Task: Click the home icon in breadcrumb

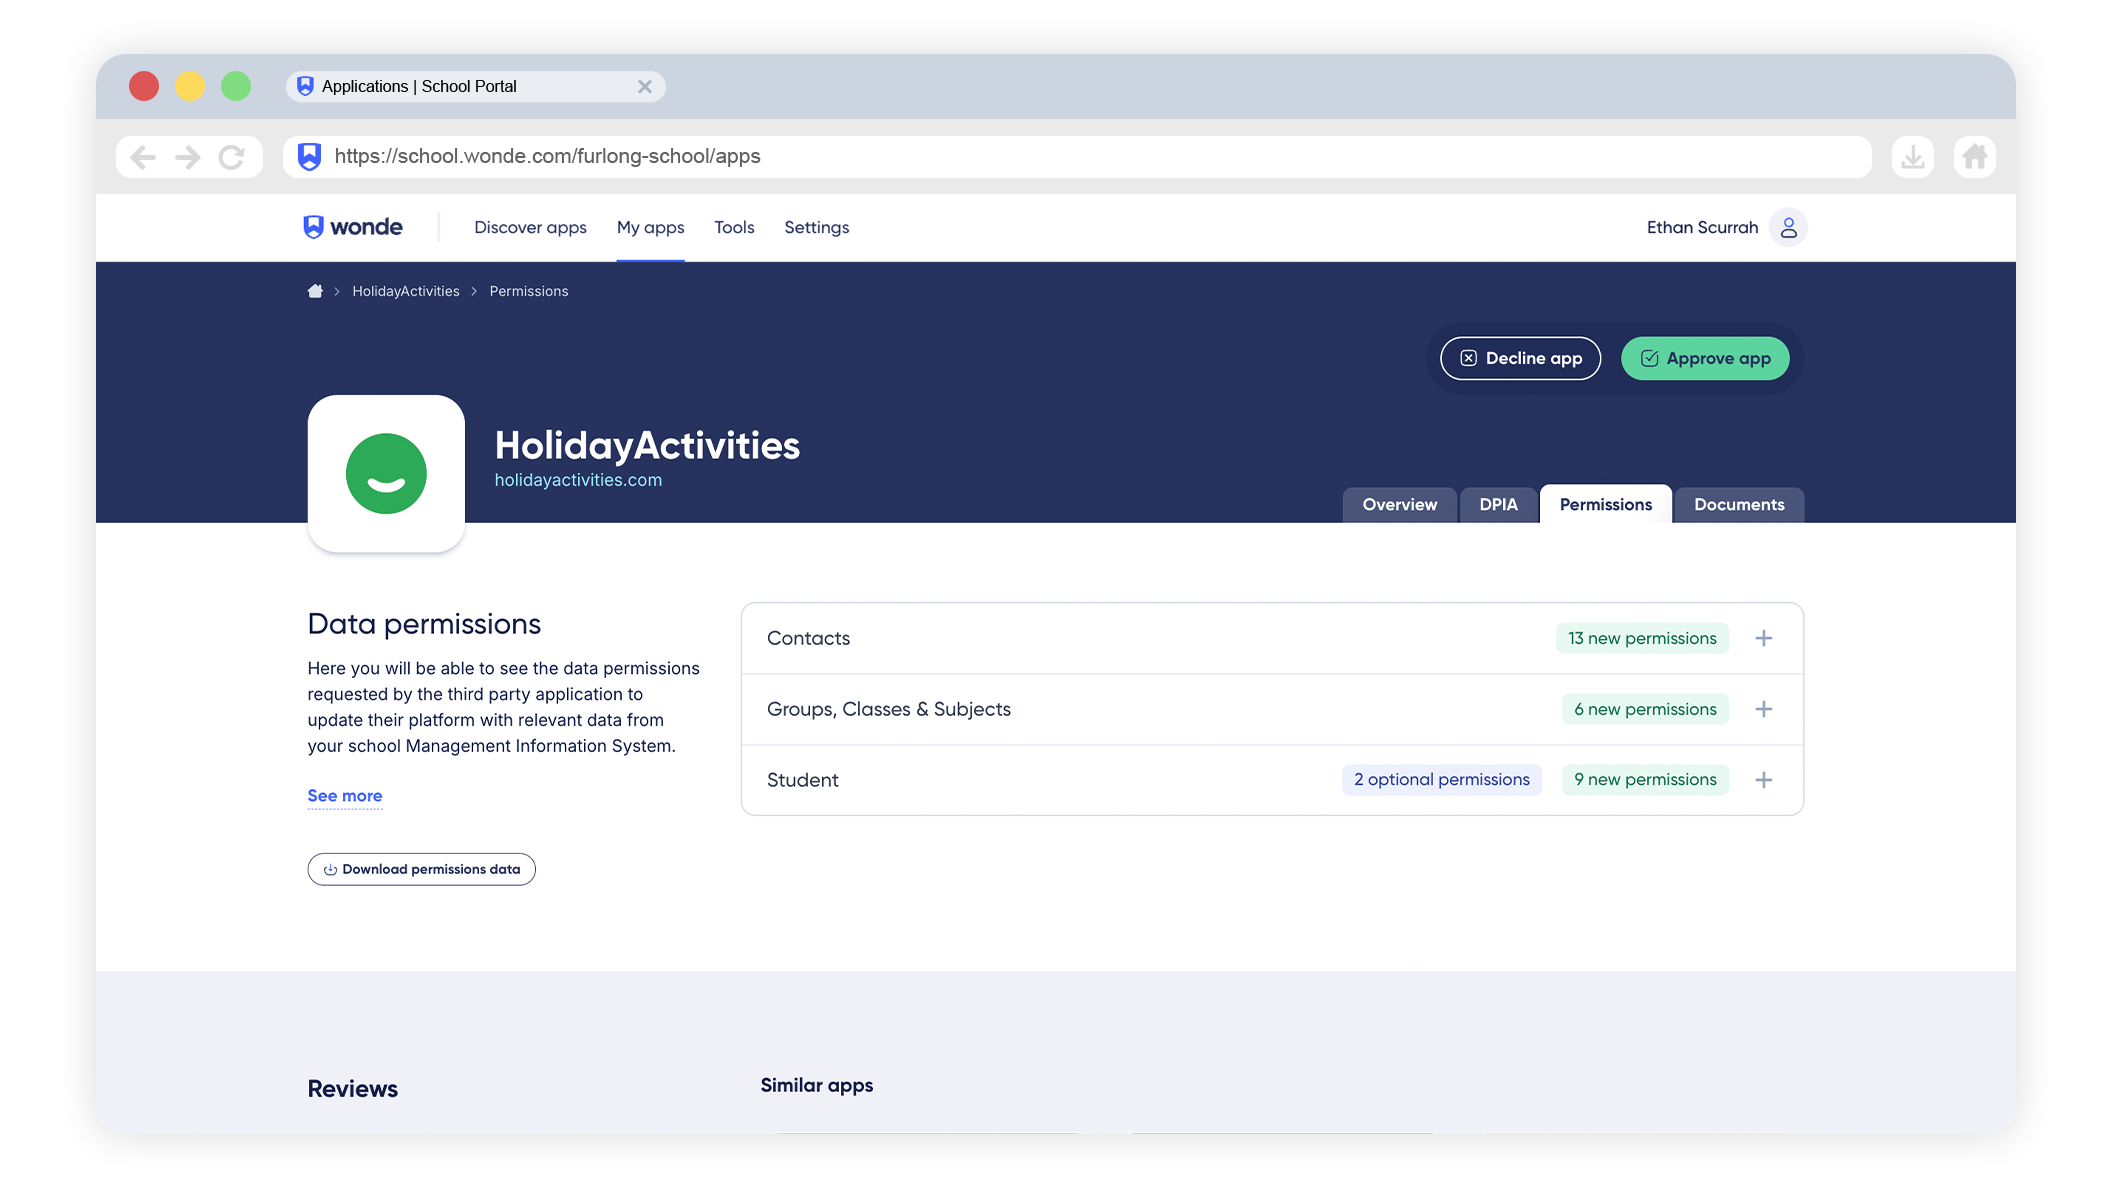Action: (315, 291)
